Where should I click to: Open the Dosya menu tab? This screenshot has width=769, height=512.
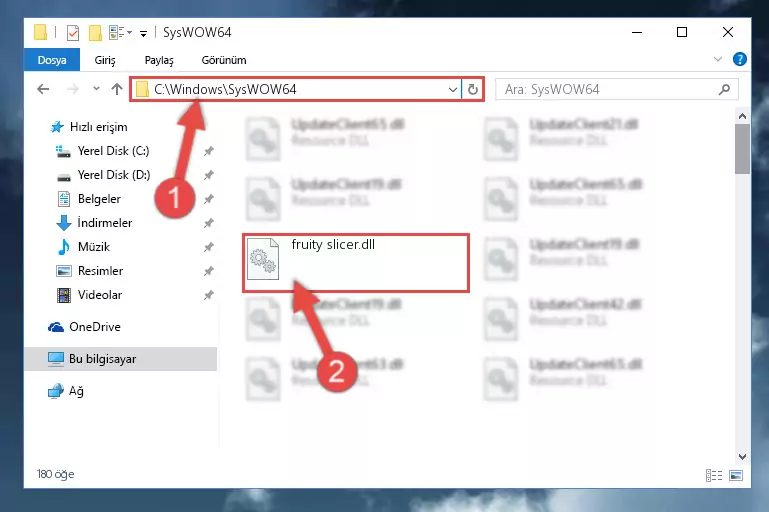pos(52,60)
